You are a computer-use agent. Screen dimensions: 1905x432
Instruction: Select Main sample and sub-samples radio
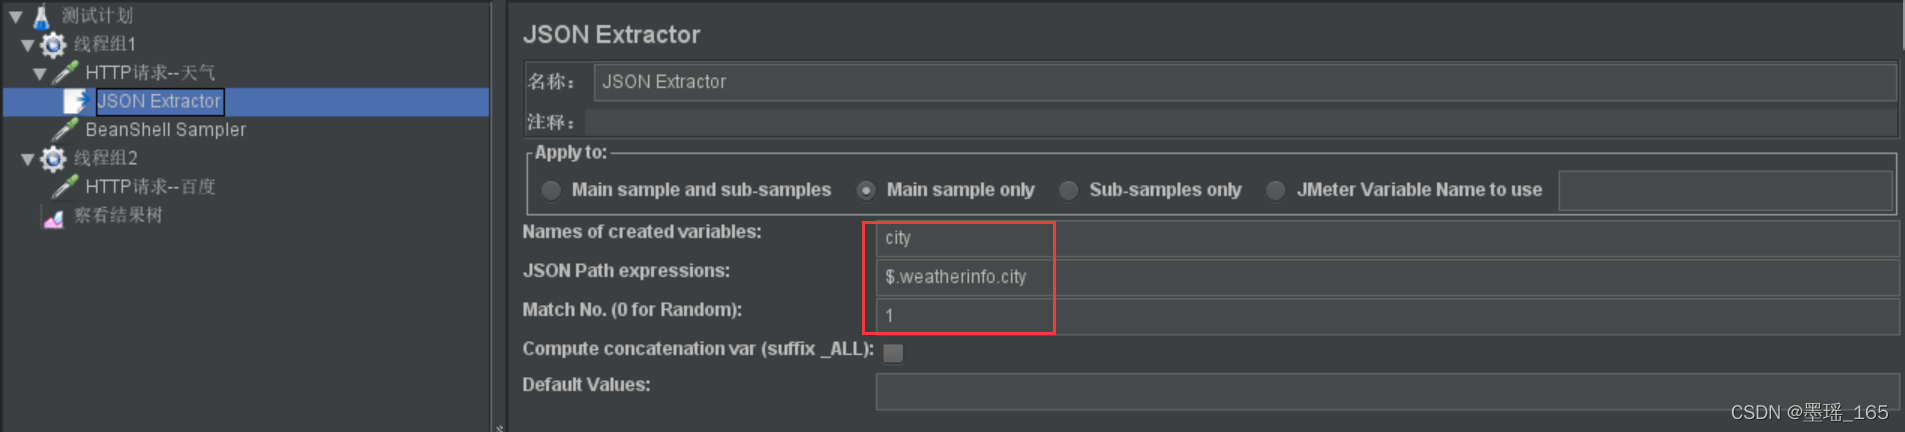pos(551,190)
